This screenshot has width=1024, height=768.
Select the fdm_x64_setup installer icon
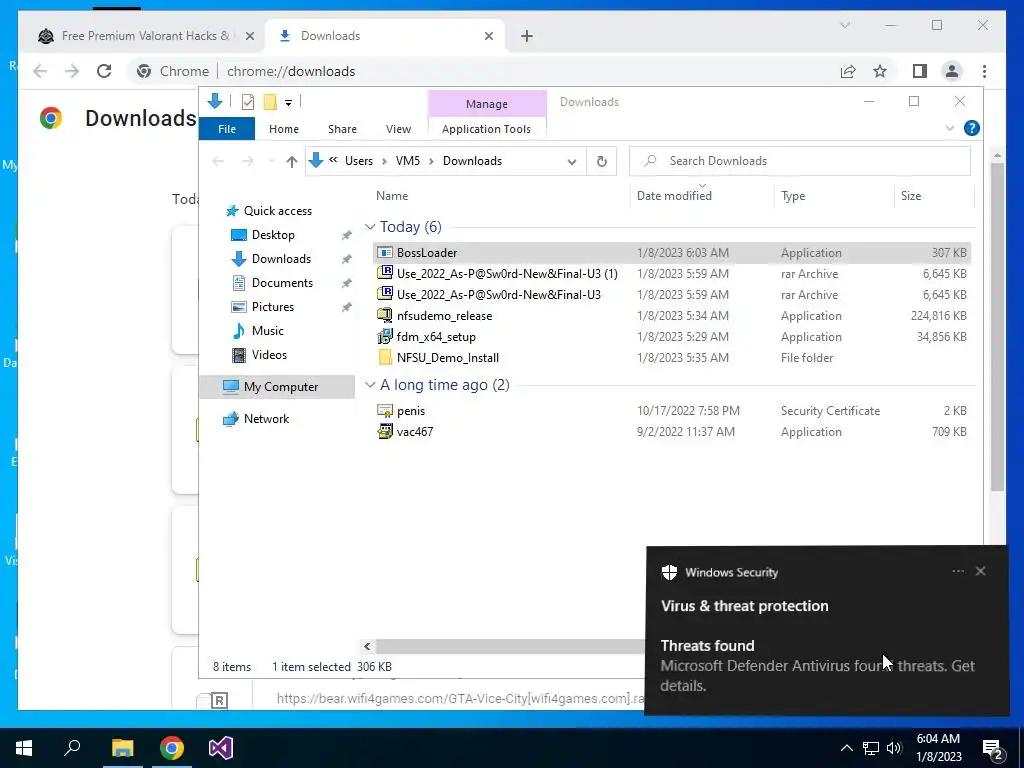click(x=385, y=336)
